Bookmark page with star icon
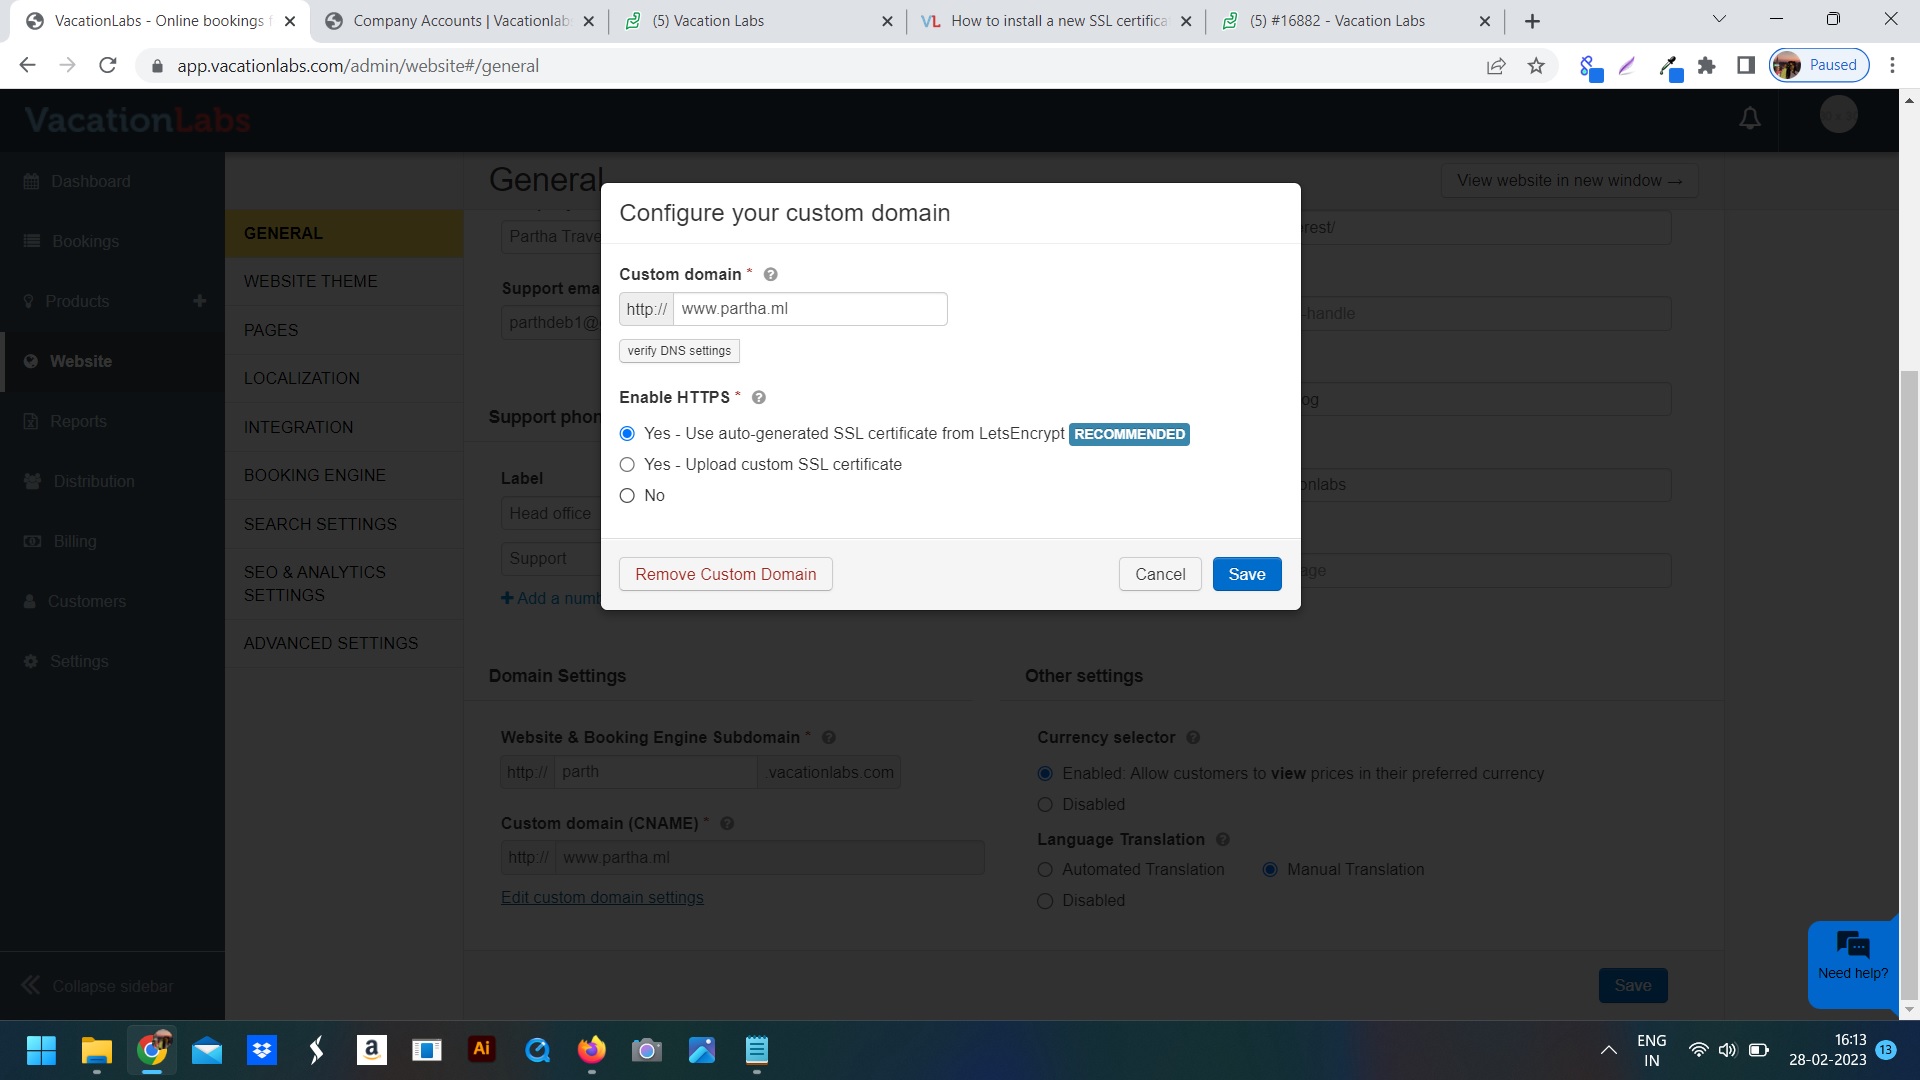1920x1080 pixels. click(1536, 66)
